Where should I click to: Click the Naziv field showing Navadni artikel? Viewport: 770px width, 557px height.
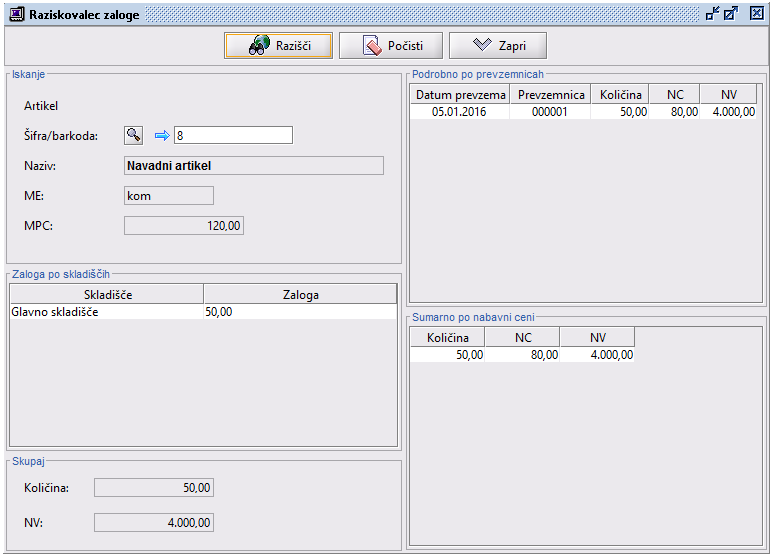(x=253, y=166)
